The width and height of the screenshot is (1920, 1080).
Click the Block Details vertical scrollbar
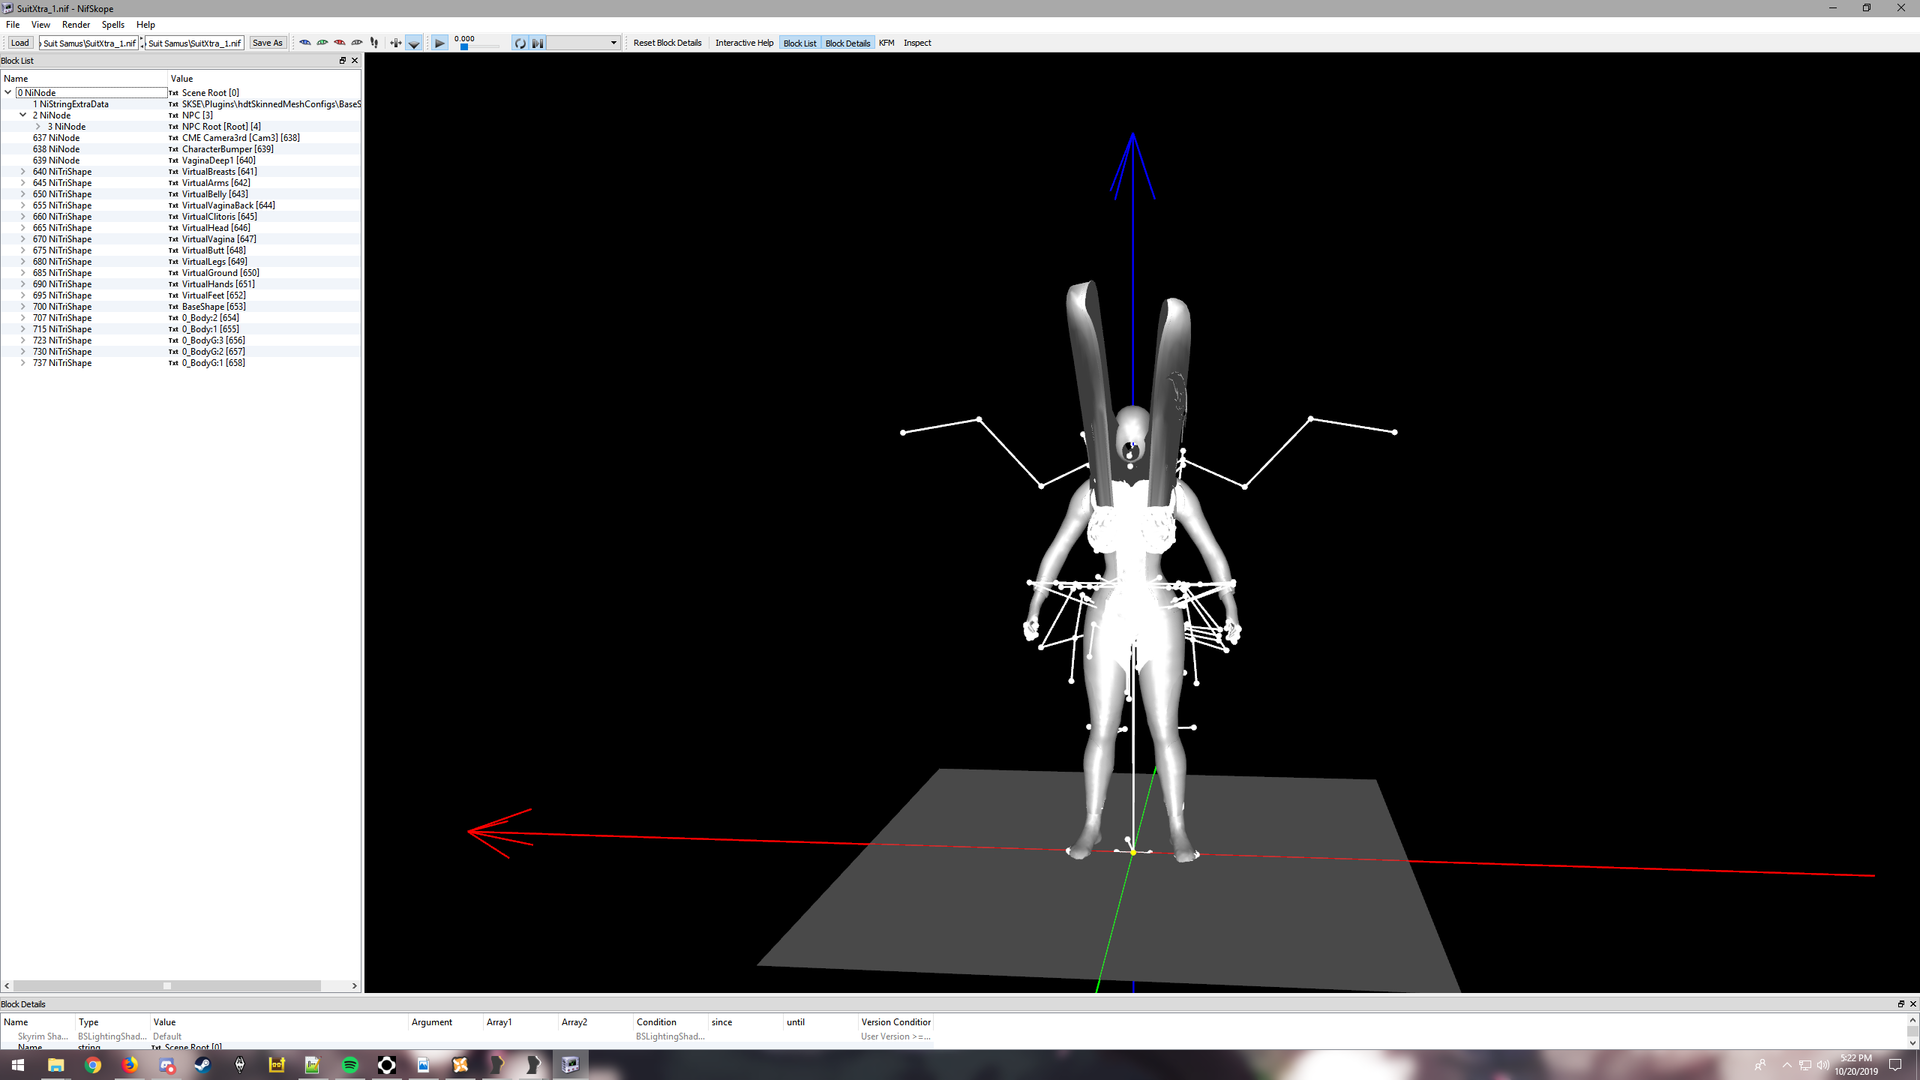coord(1913,1030)
